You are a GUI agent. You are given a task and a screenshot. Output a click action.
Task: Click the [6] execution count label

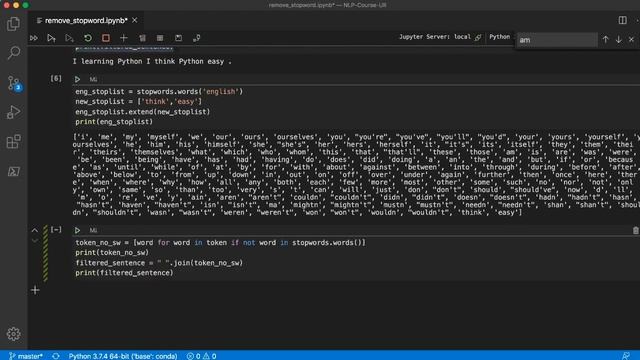coord(56,78)
